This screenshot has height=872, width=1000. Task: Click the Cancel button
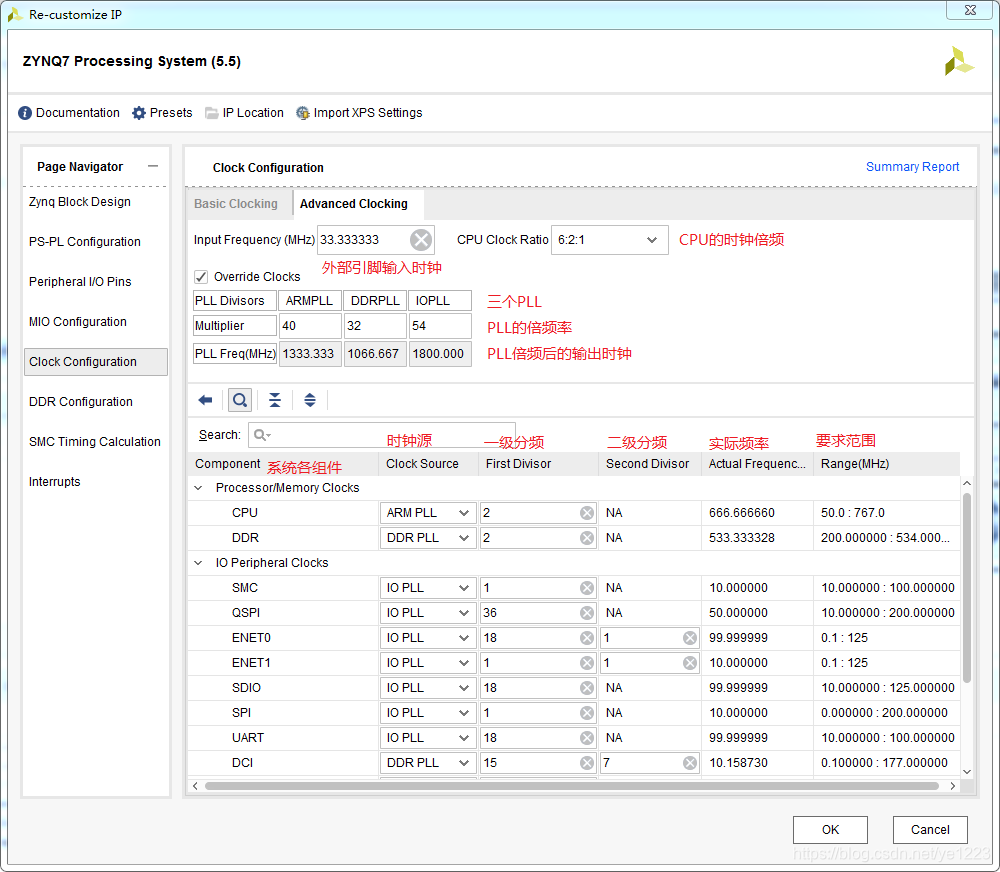coord(930,830)
